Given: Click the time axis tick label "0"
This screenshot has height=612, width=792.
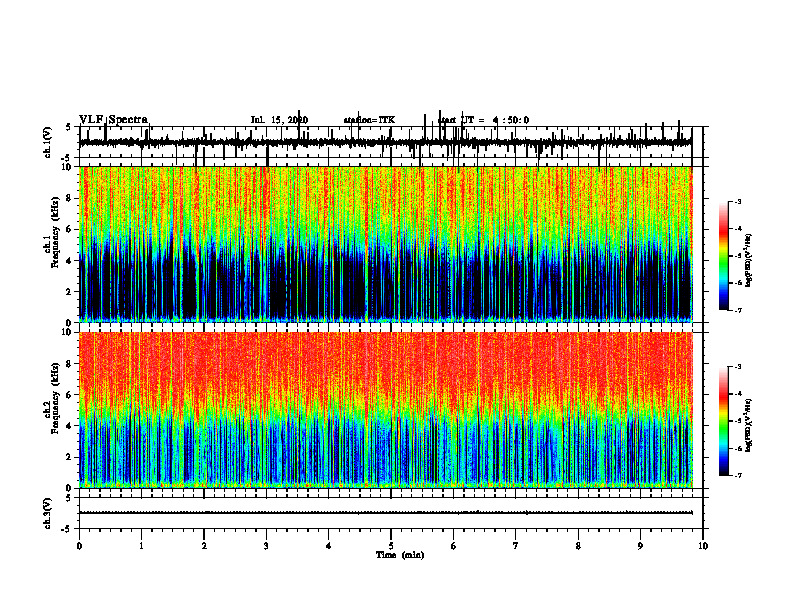Looking at the screenshot, I should tap(79, 546).
